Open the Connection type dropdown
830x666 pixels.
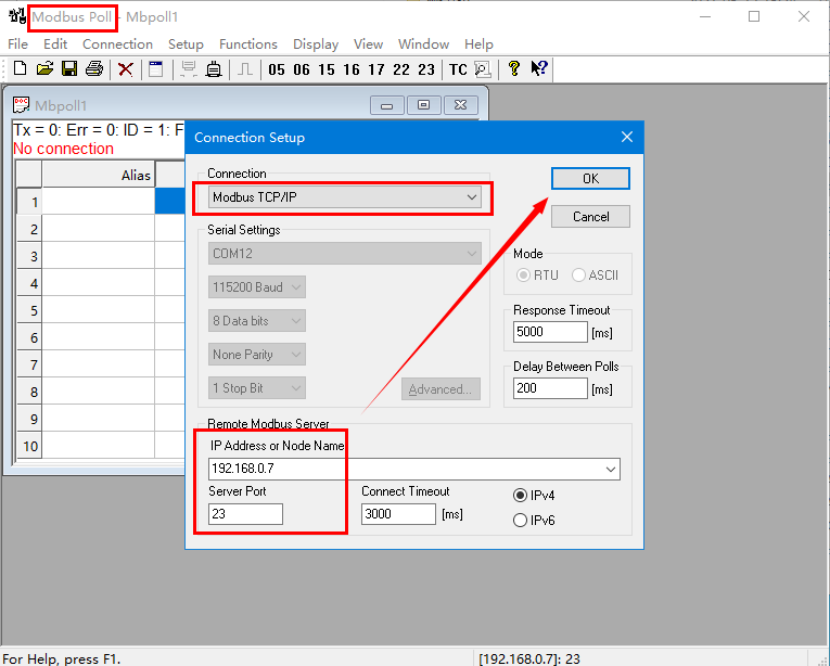[345, 197]
